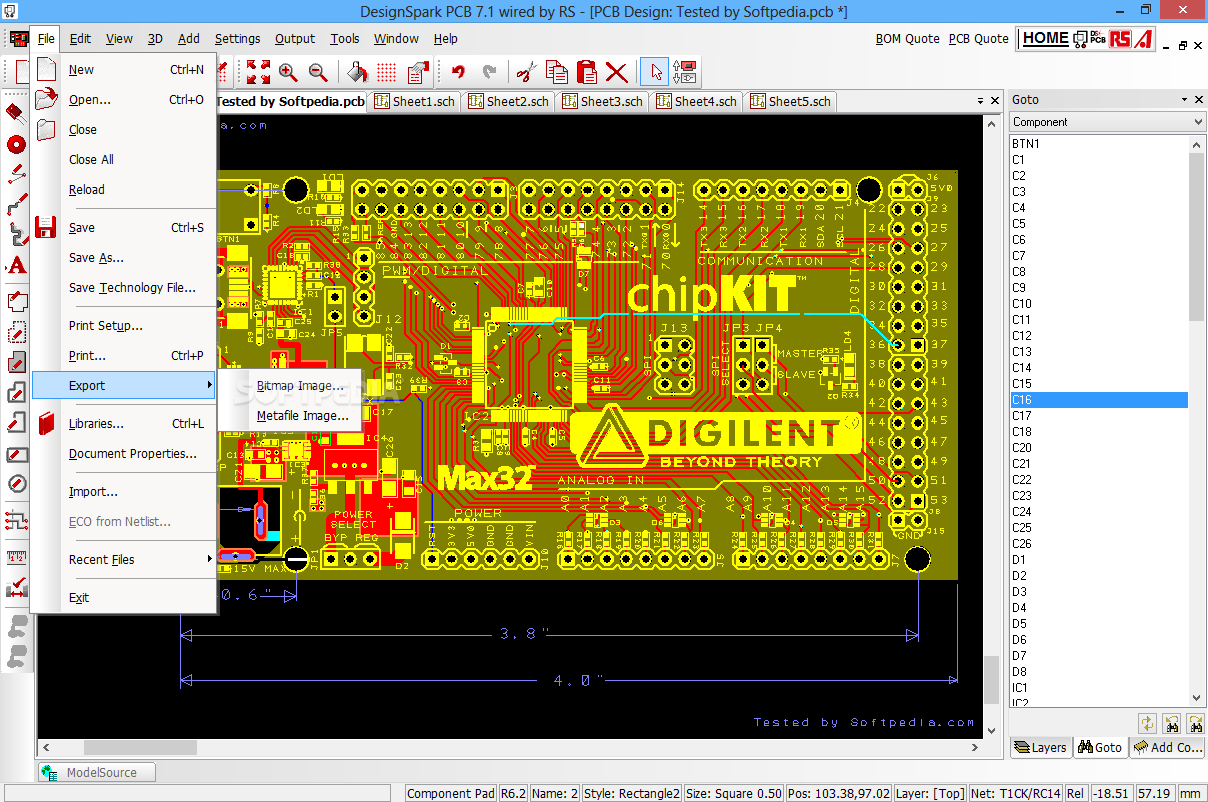
Task: Click the Zoom All extents icon
Action: [258, 72]
